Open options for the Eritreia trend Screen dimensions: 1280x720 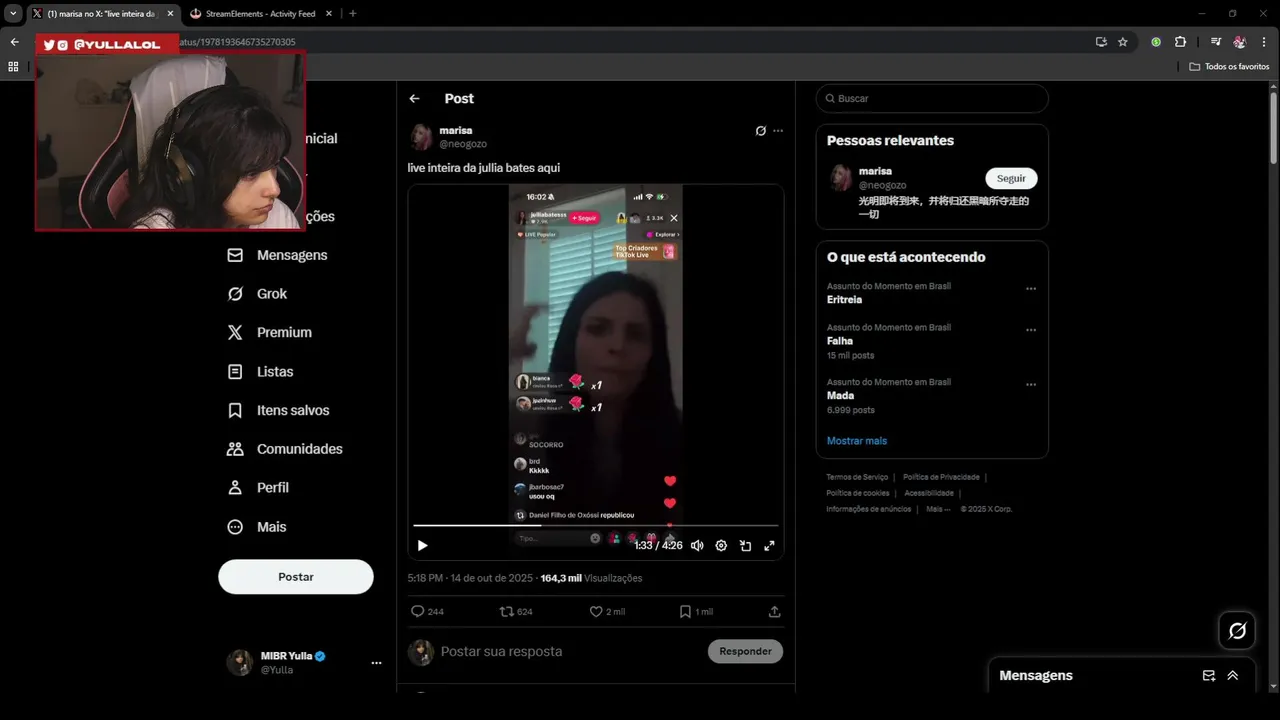pyautogui.click(x=1031, y=289)
